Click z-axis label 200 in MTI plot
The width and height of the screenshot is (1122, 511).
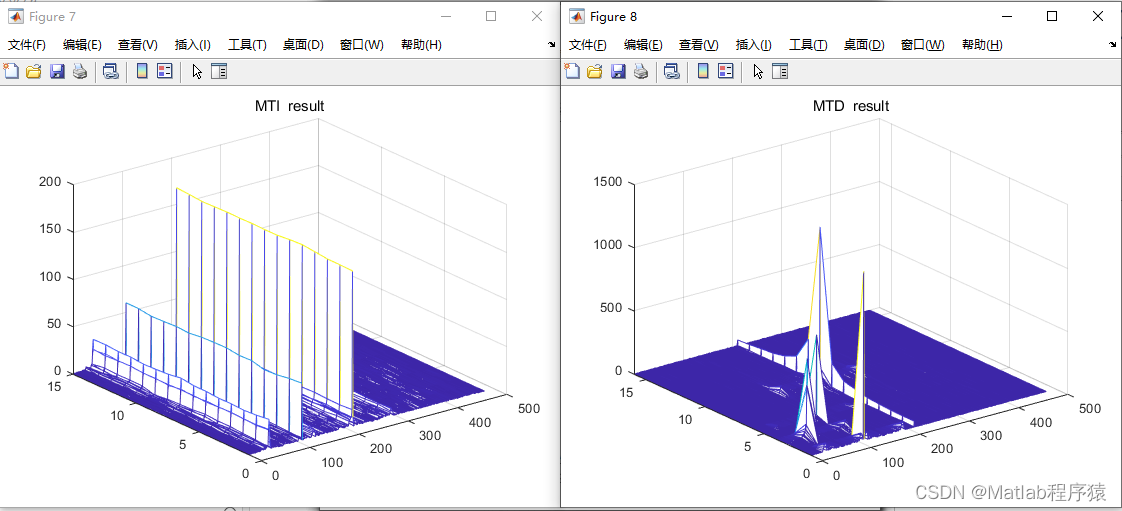(52, 182)
